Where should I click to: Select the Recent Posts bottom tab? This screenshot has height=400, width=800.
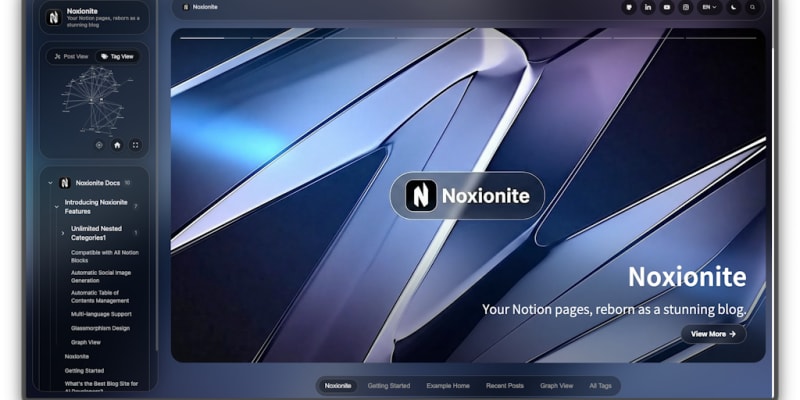point(505,385)
